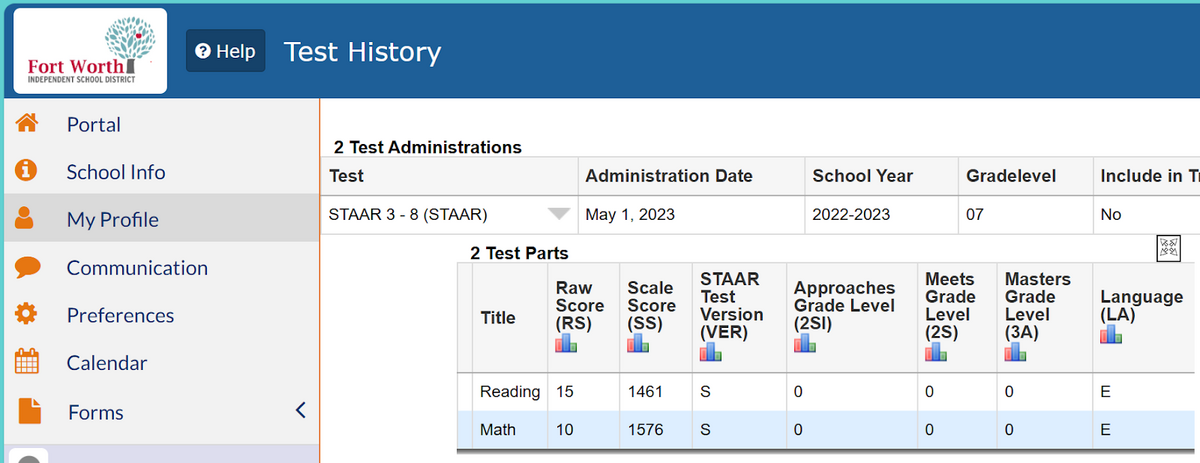Open Forms in sidebar
The image size is (1200, 463).
(96, 412)
